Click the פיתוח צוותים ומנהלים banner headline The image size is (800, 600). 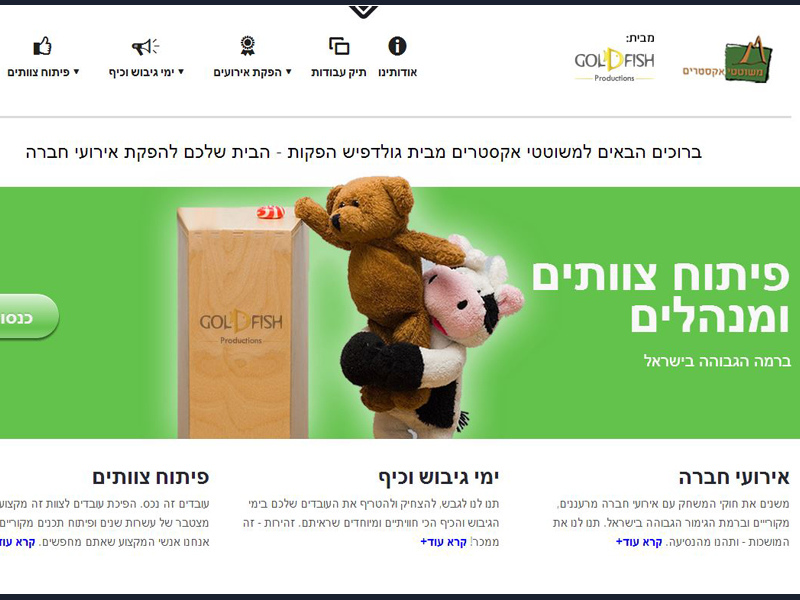tap(661, 297)
